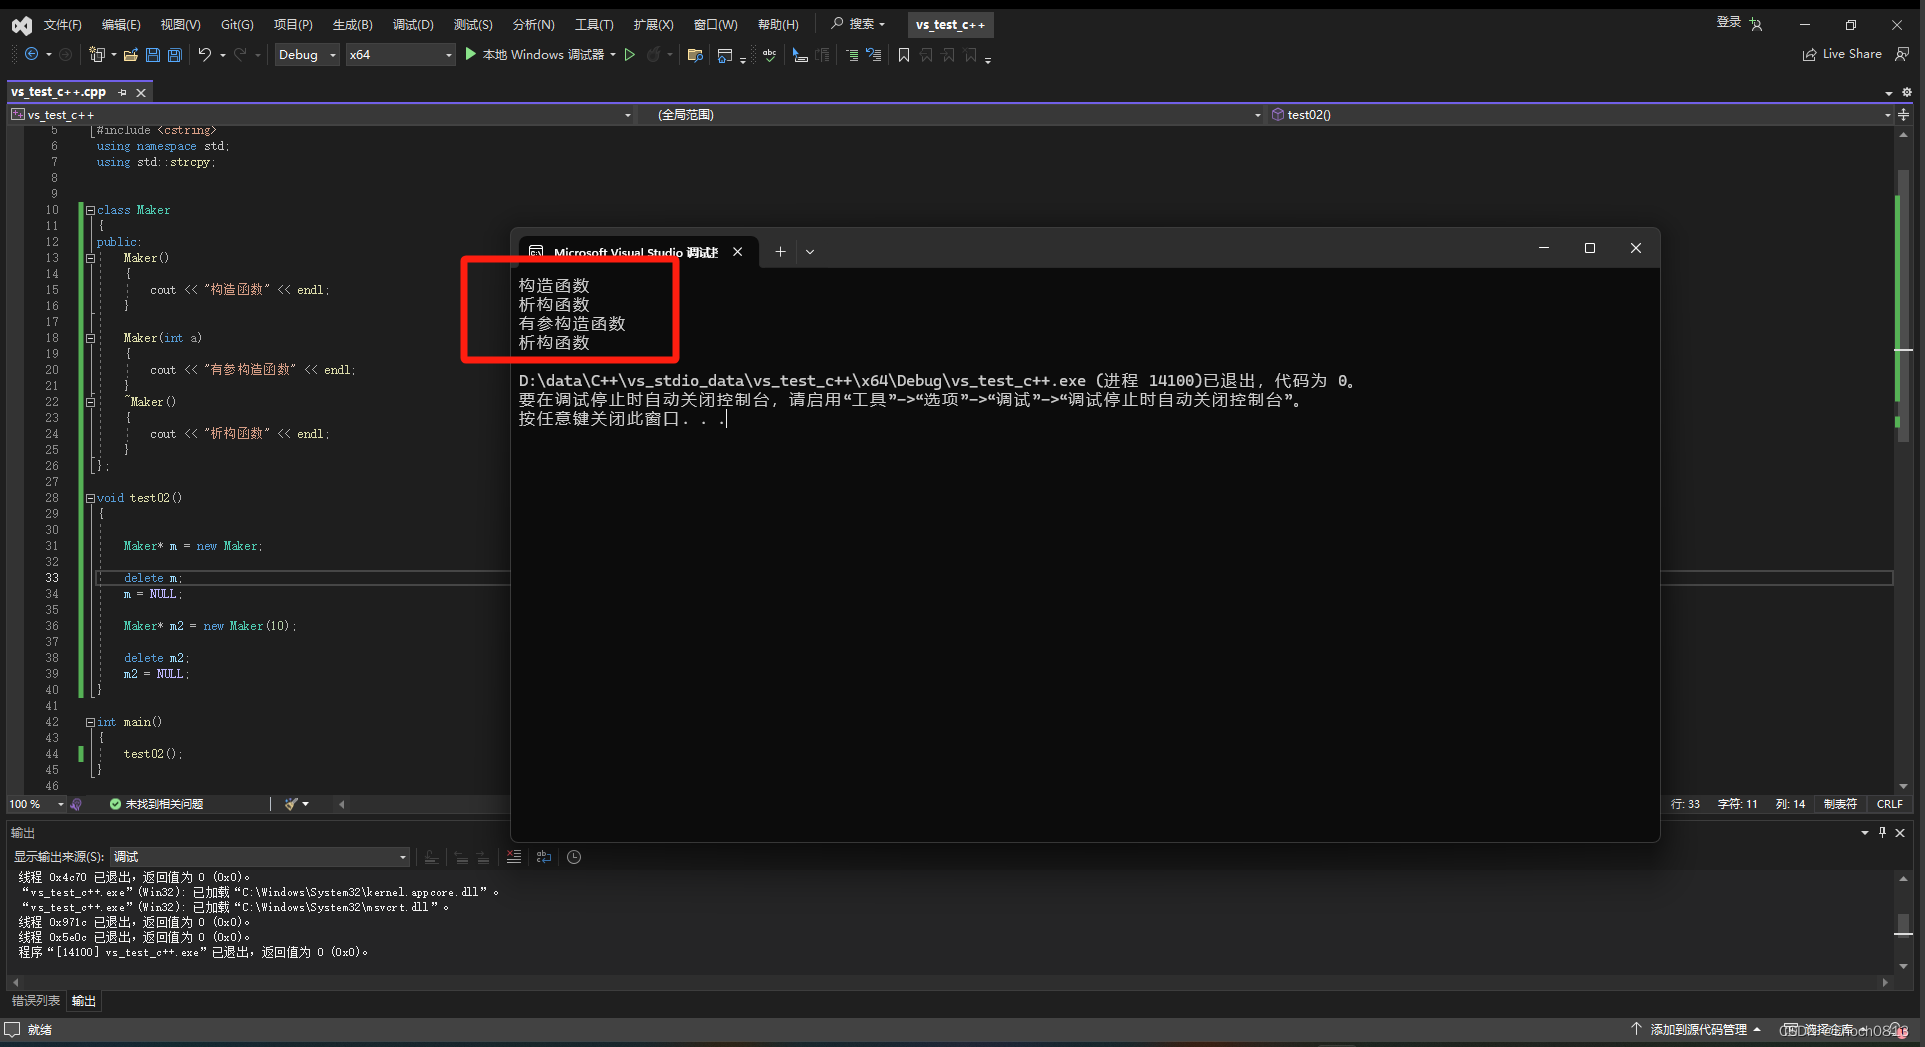Viewport: 1925px width, 1047px height.
Task: Open the x64 platform dropdown
Action: [400, 55]
